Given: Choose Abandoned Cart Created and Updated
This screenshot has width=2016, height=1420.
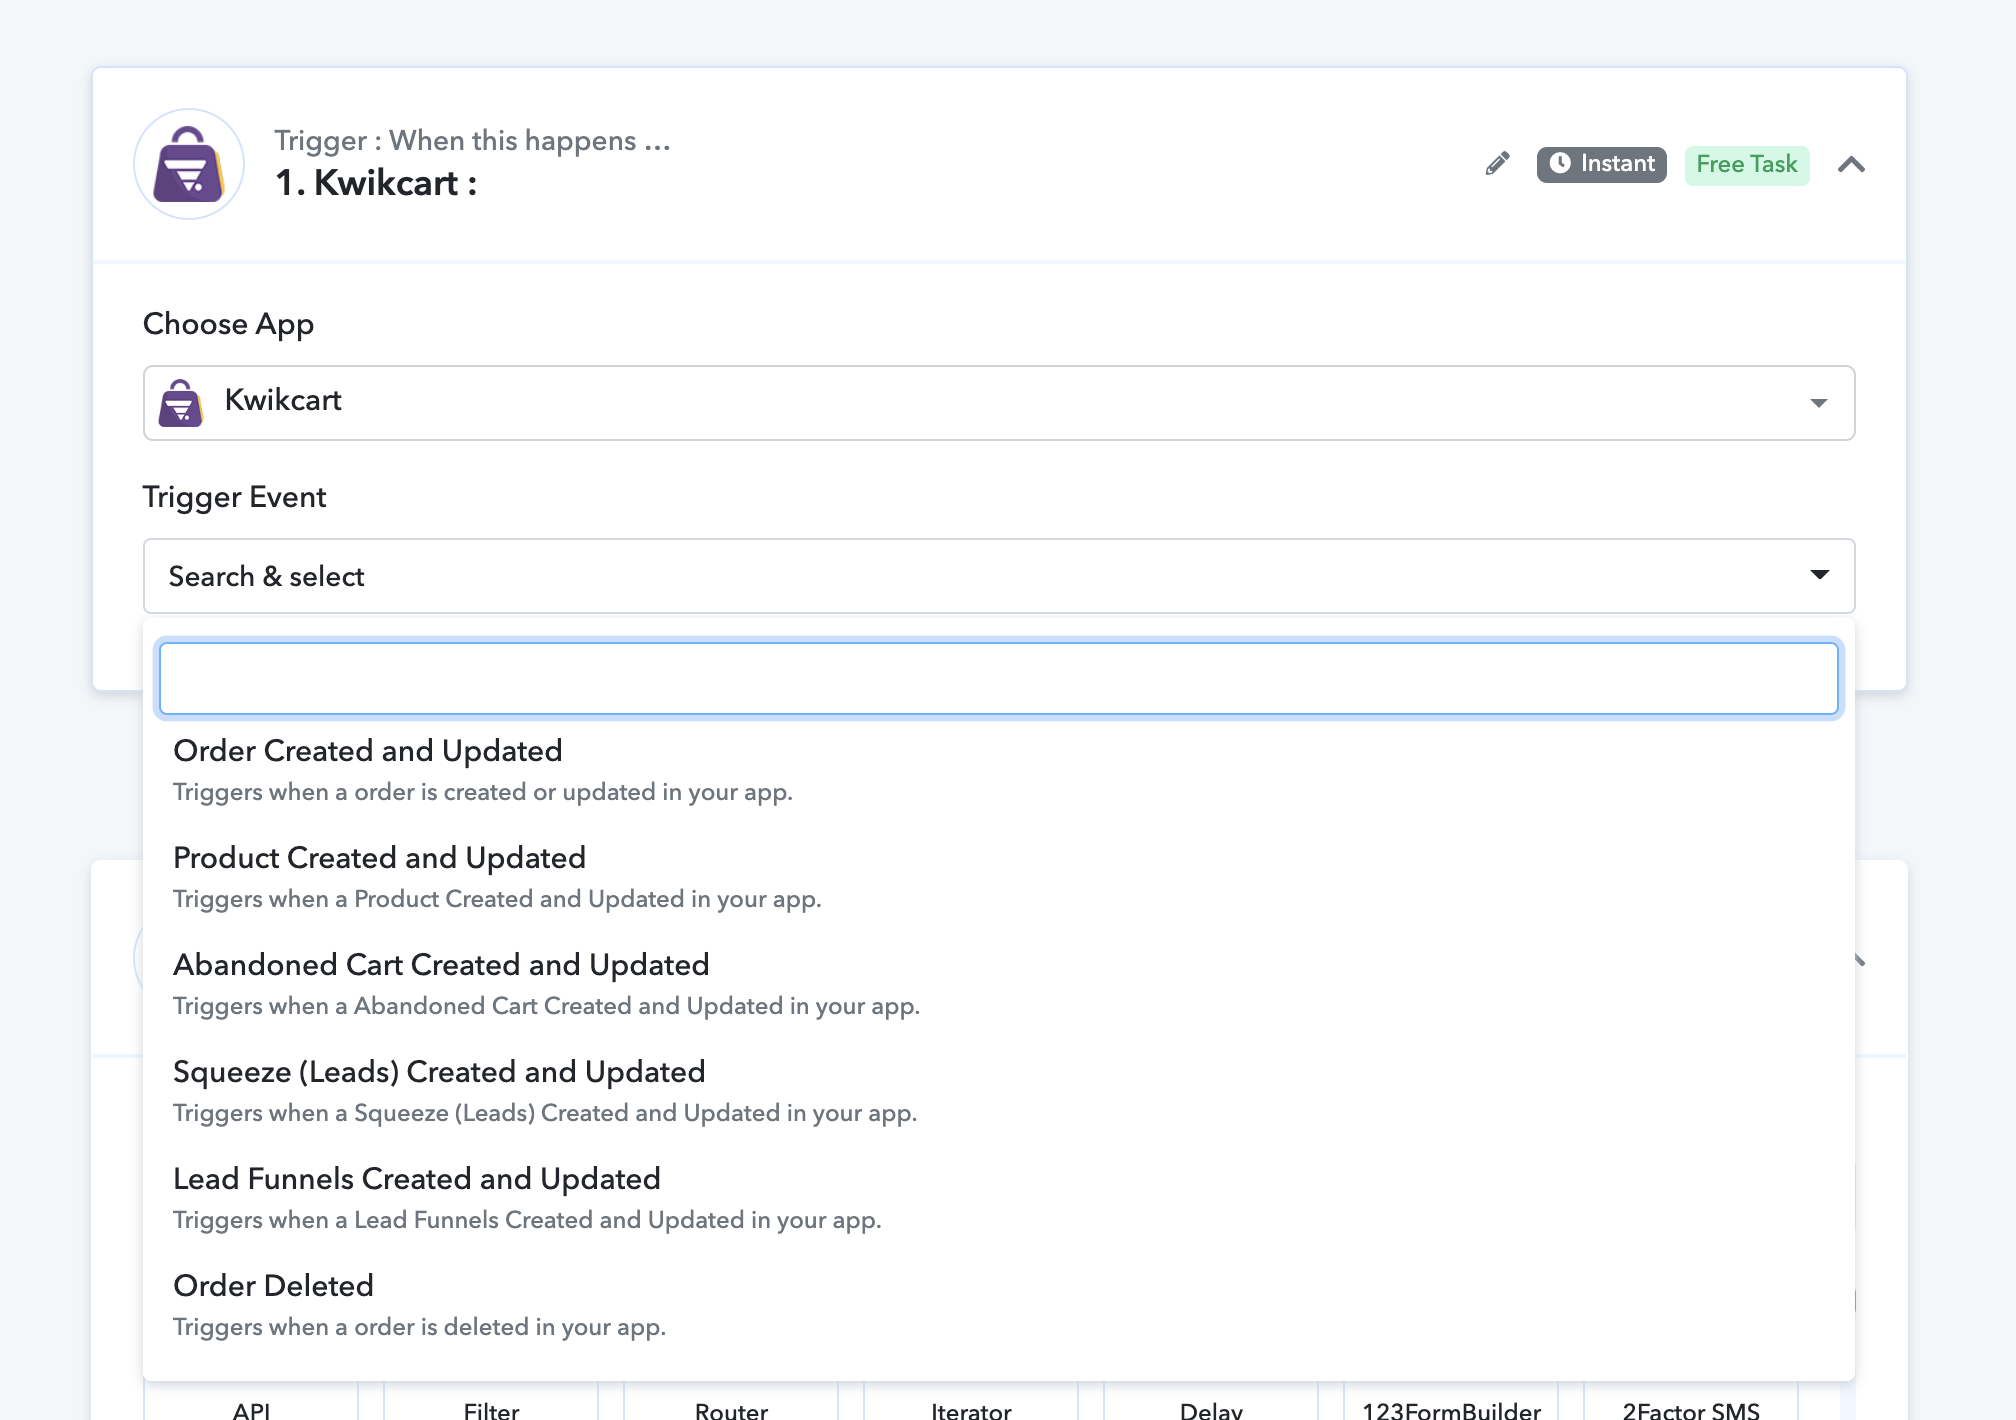Looking at the screenshot, I should pyautogui.click(x=999, y=984).
